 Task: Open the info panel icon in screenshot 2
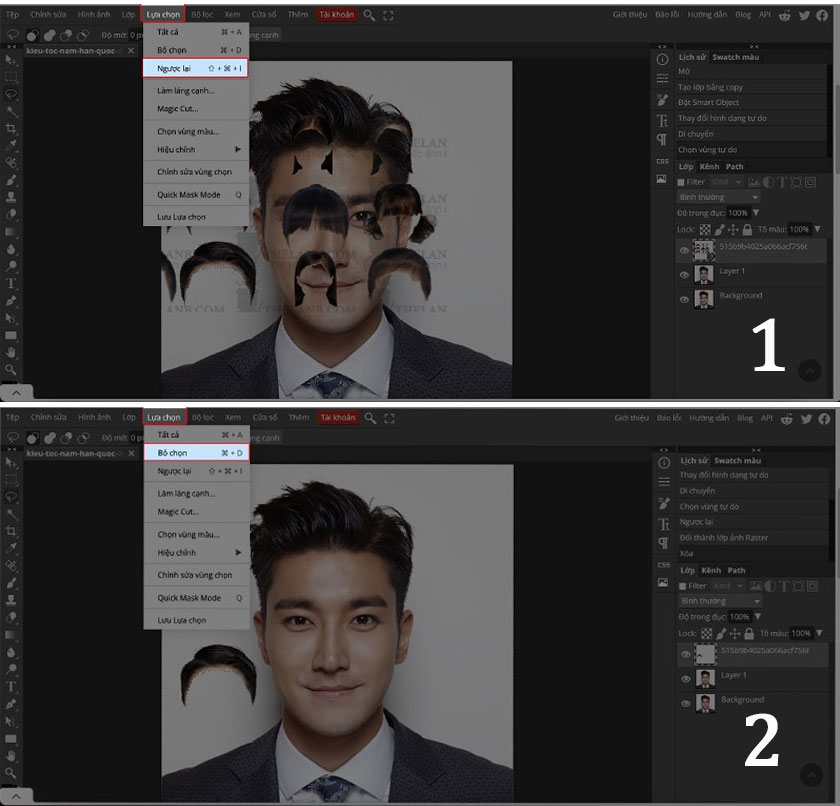click(662, 462)
